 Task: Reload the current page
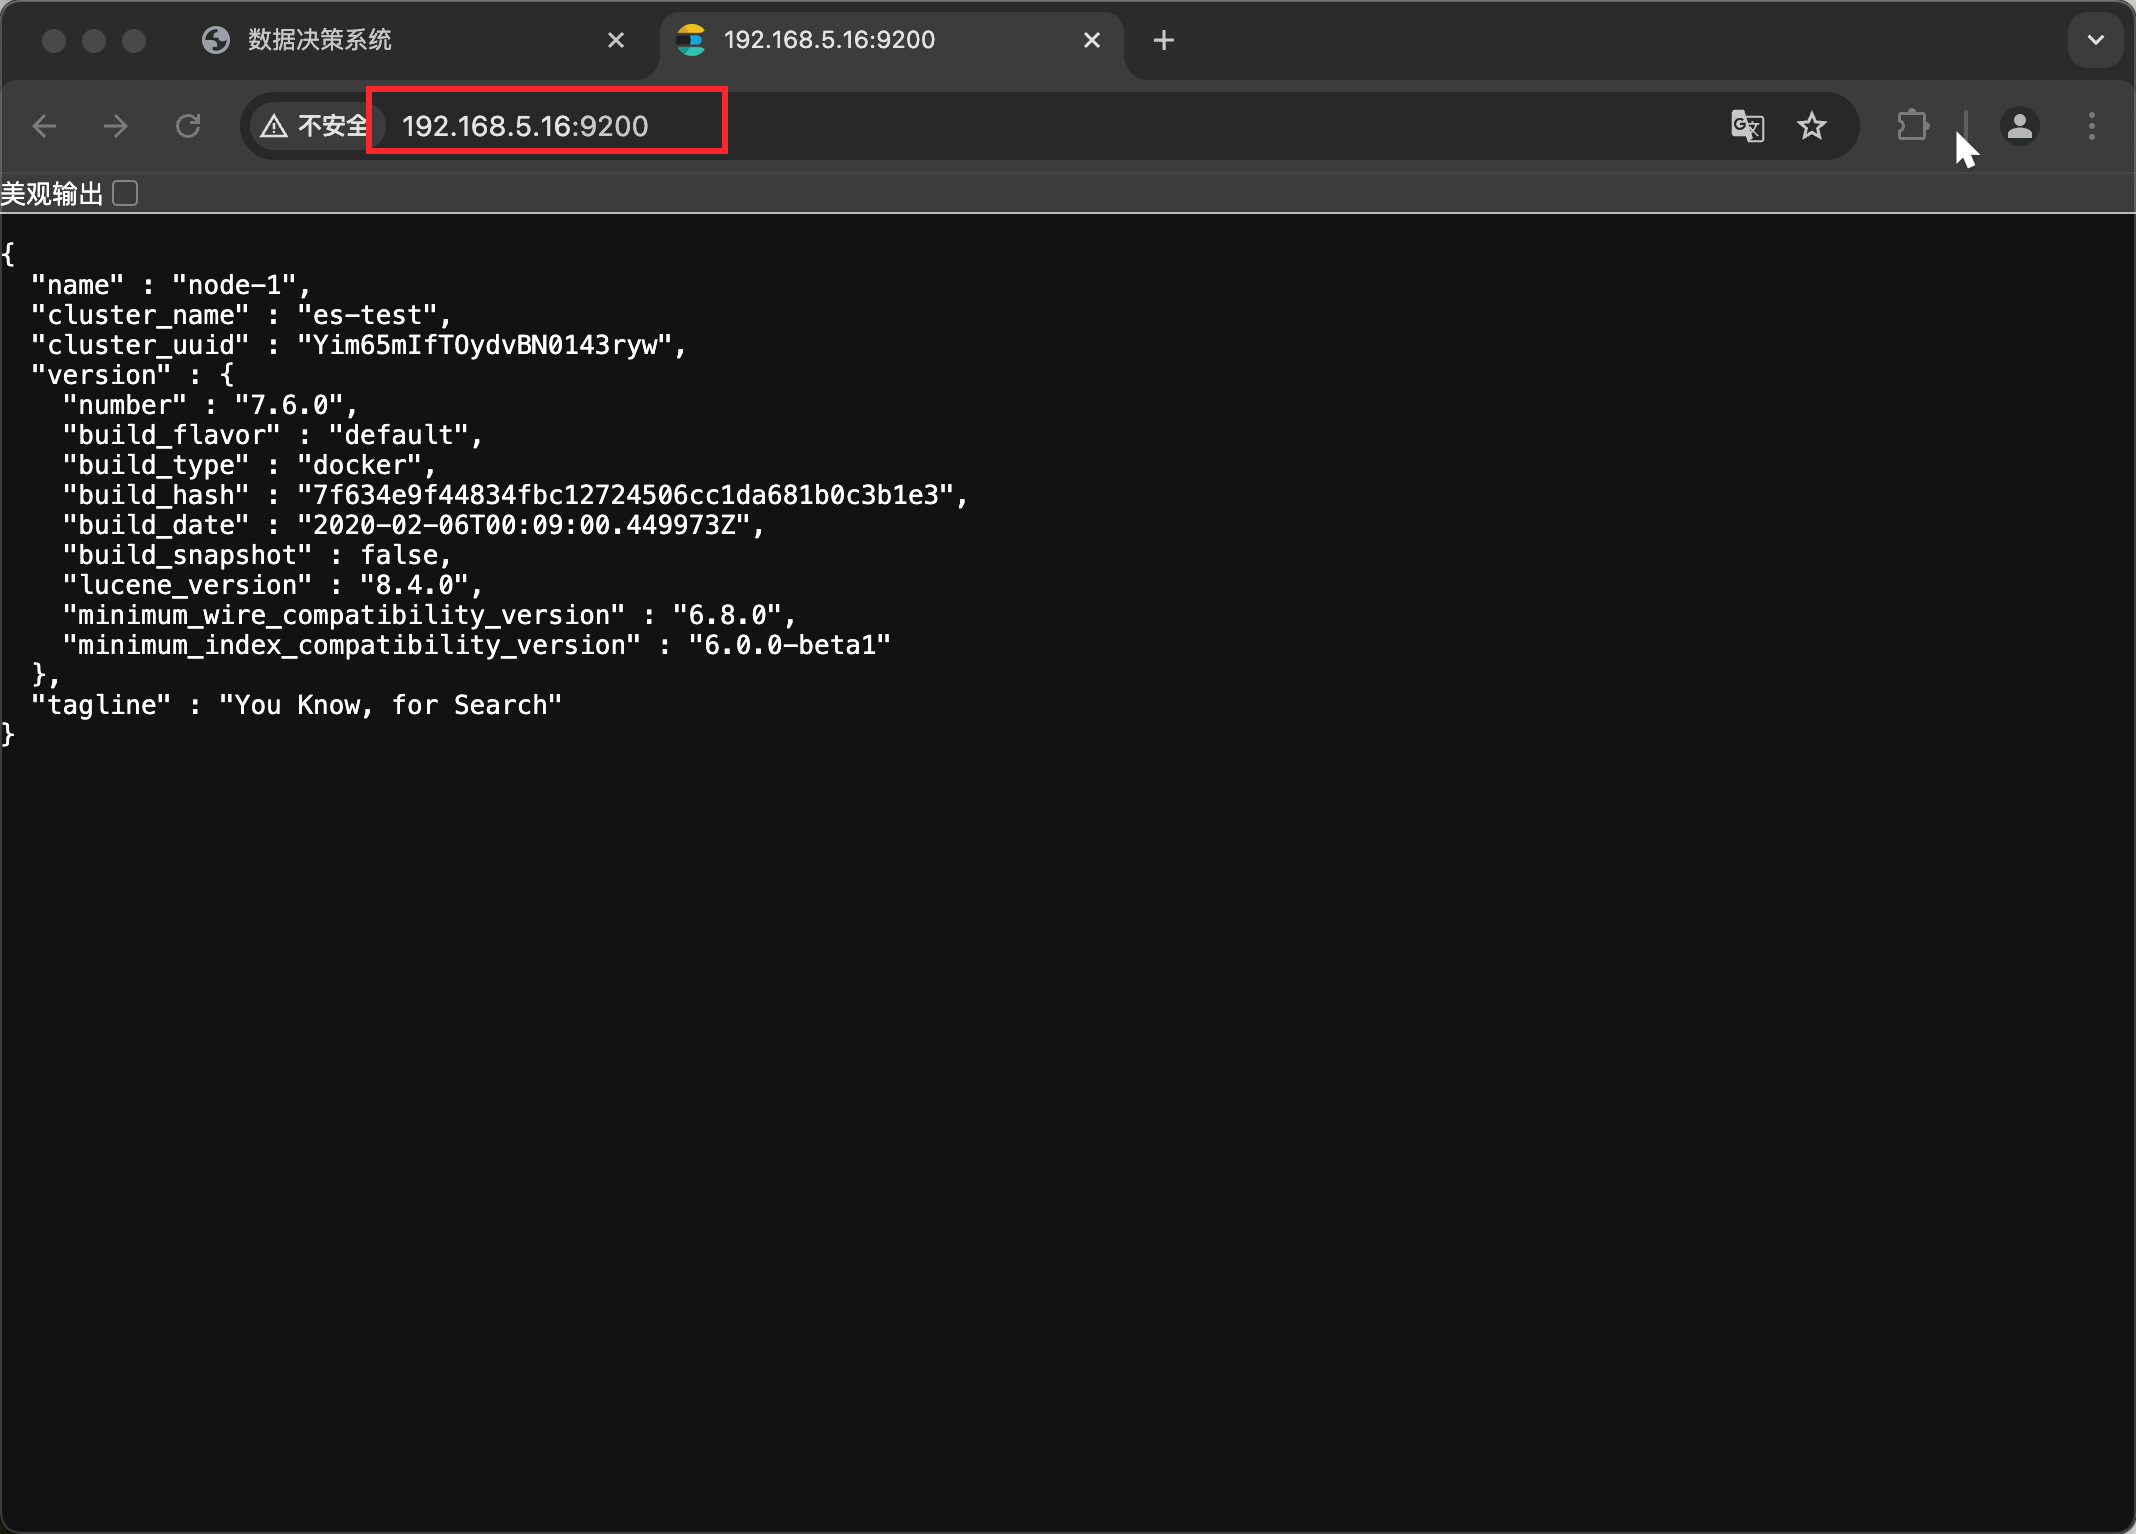tap(188, 126)
